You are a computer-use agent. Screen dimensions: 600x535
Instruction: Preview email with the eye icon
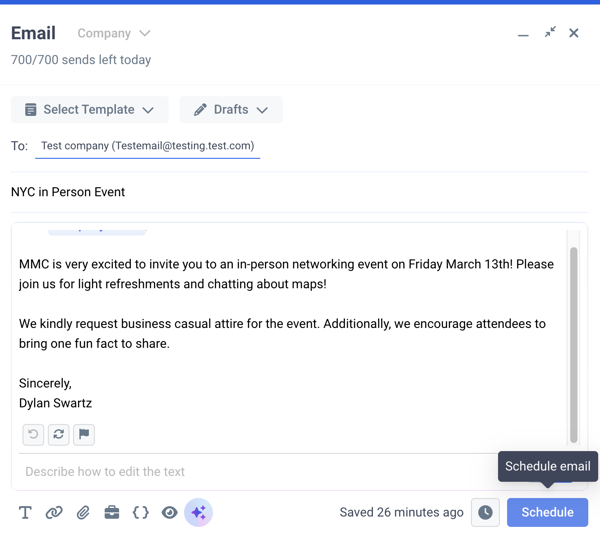[x=169, y=512]
